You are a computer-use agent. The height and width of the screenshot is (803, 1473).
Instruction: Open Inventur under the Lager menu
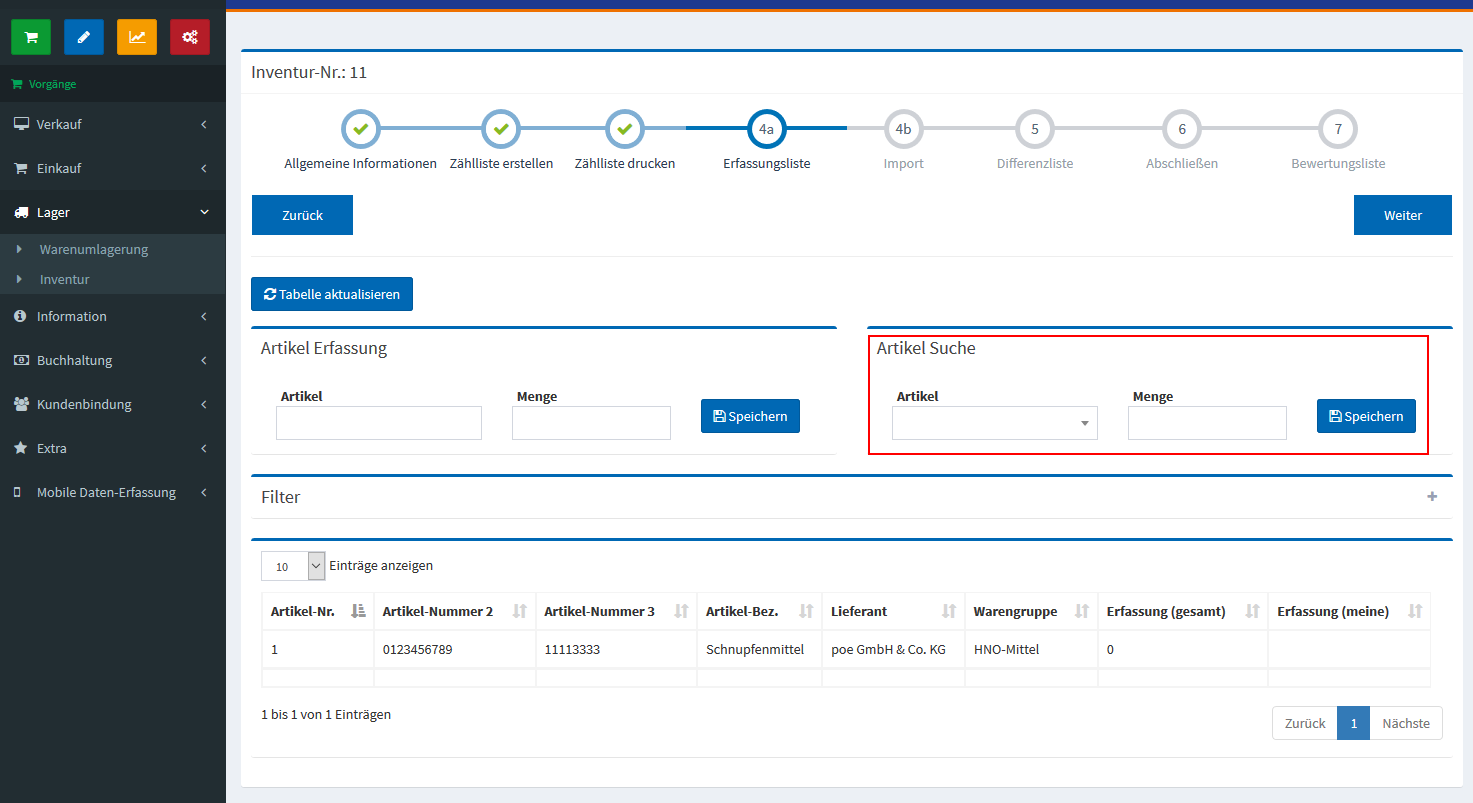[x=64, y=279]
